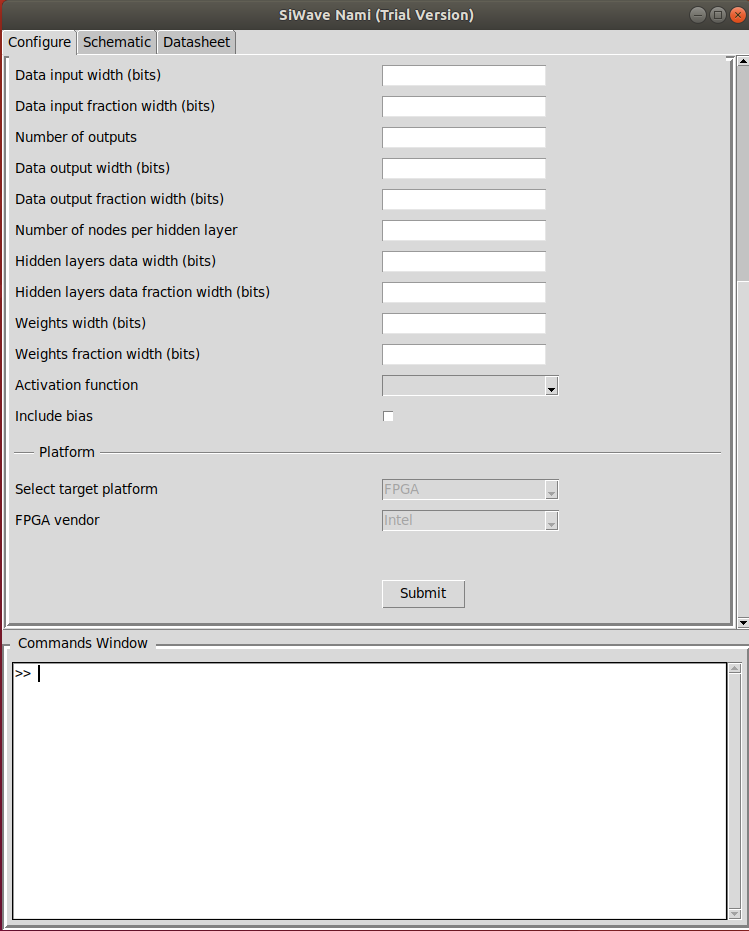The height and width of the screenshot is (931, 749).
Task: Select the Configure tab
Action: pos(40,42)
